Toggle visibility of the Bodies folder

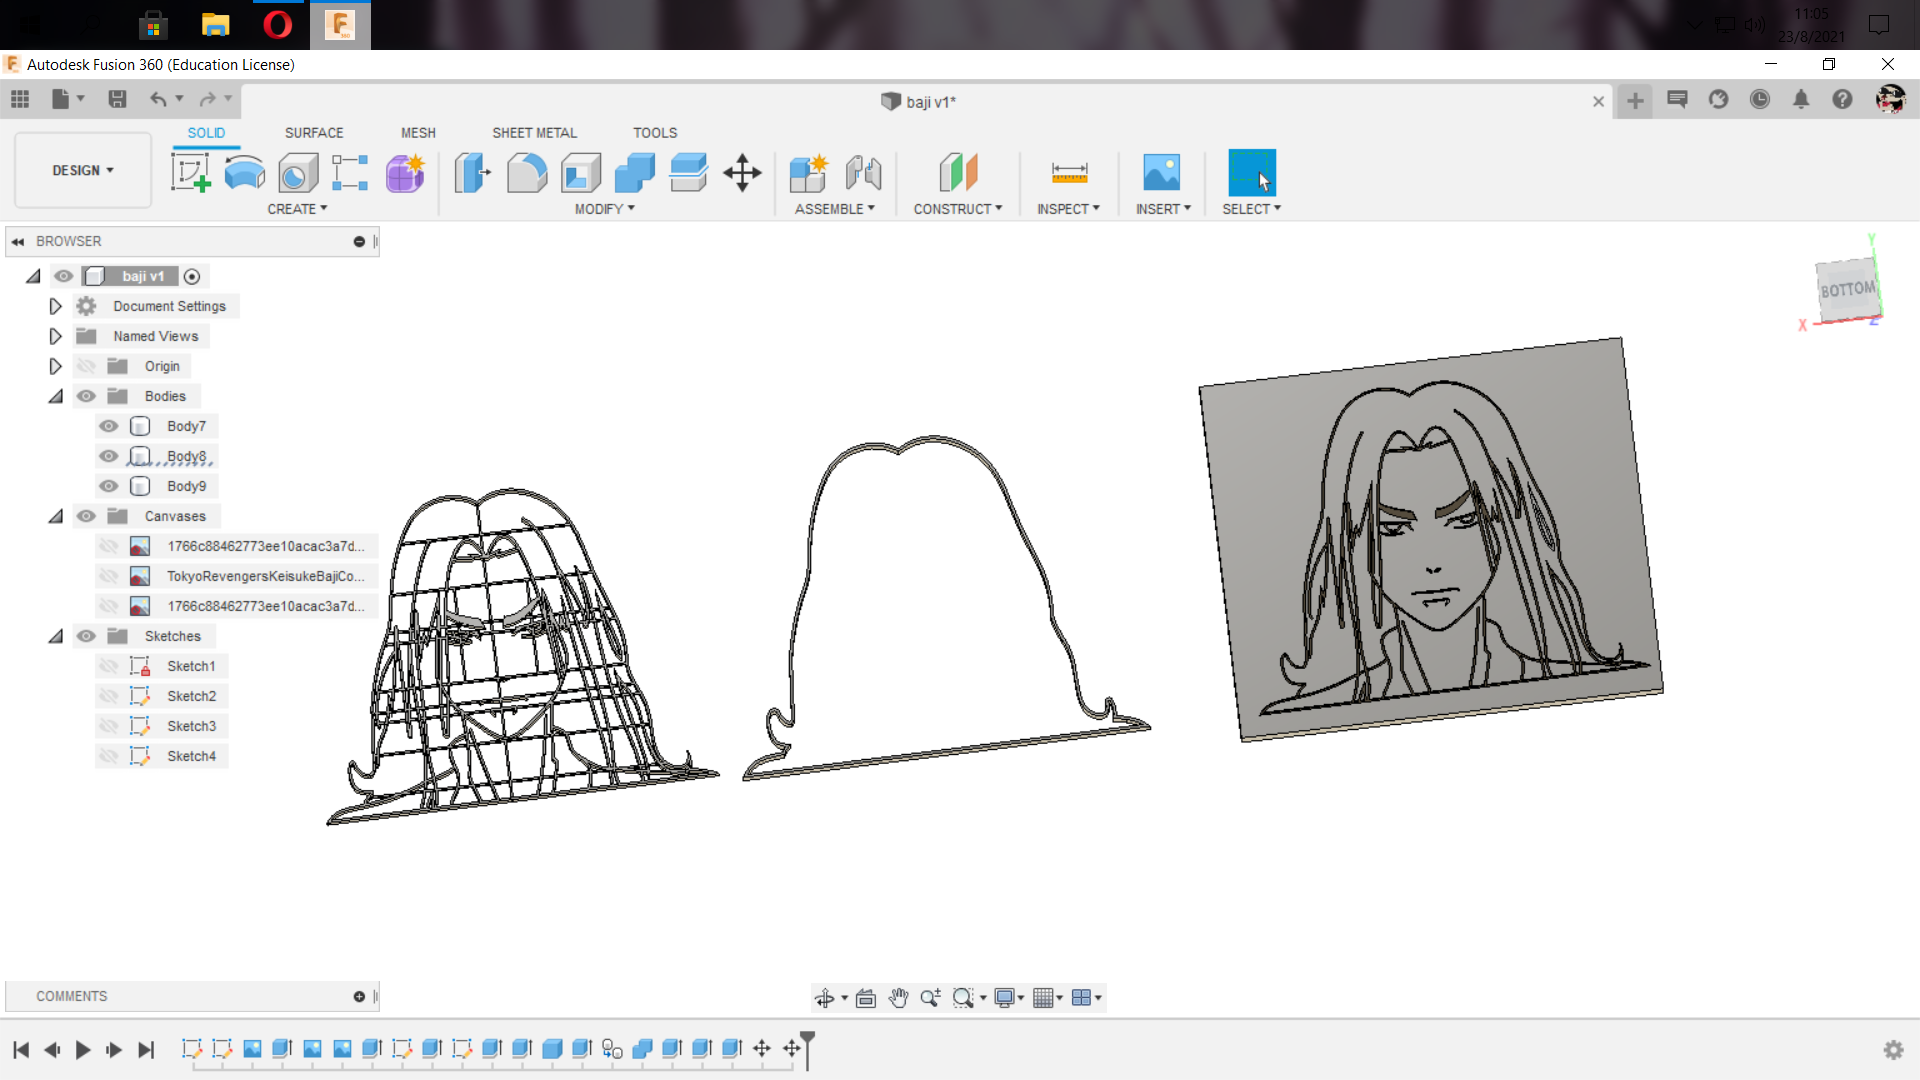[86, 396]
